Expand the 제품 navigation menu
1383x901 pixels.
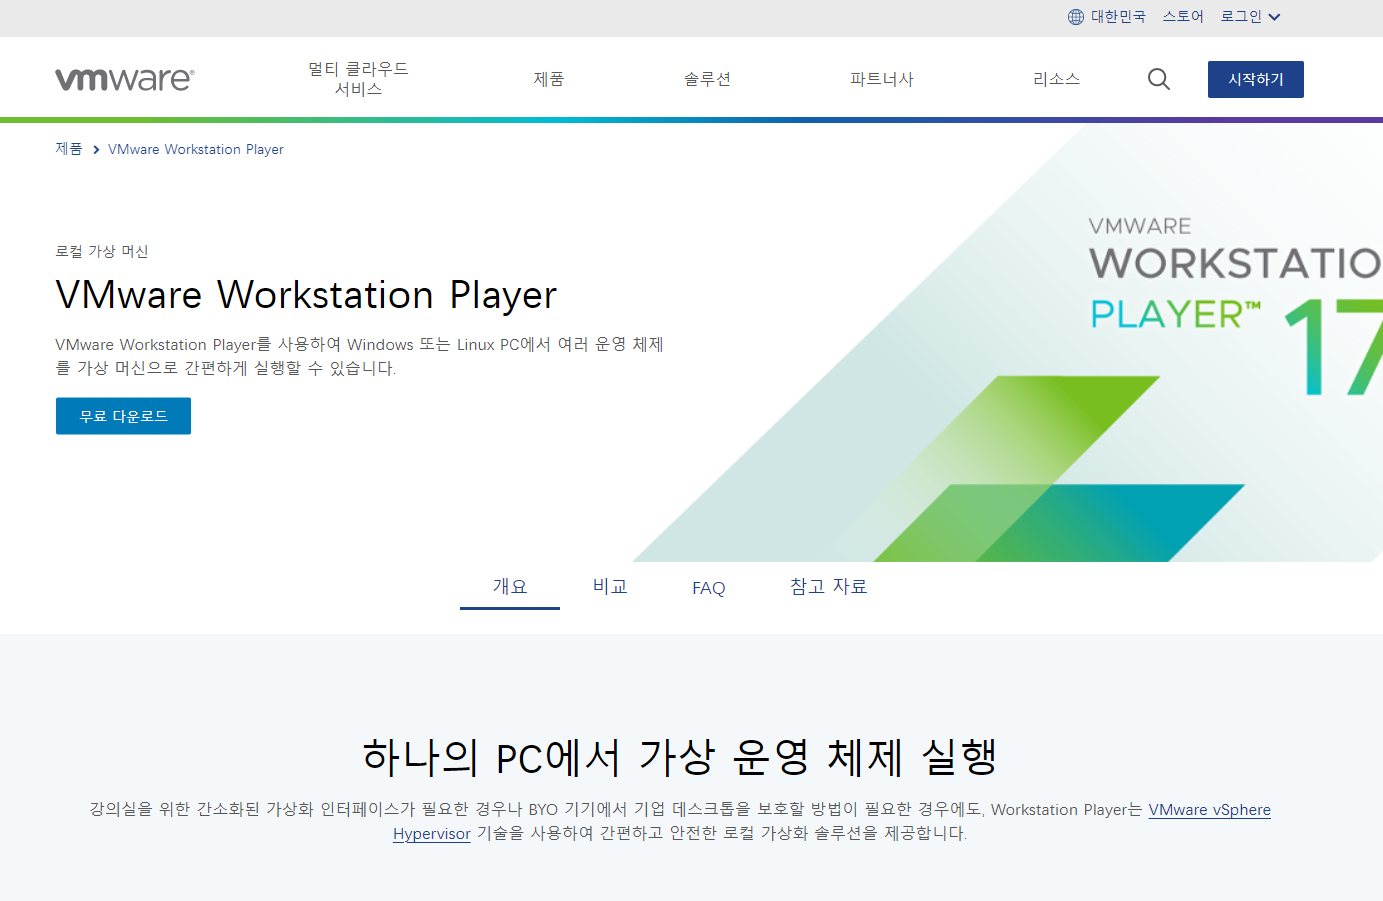tap(549, 79)
